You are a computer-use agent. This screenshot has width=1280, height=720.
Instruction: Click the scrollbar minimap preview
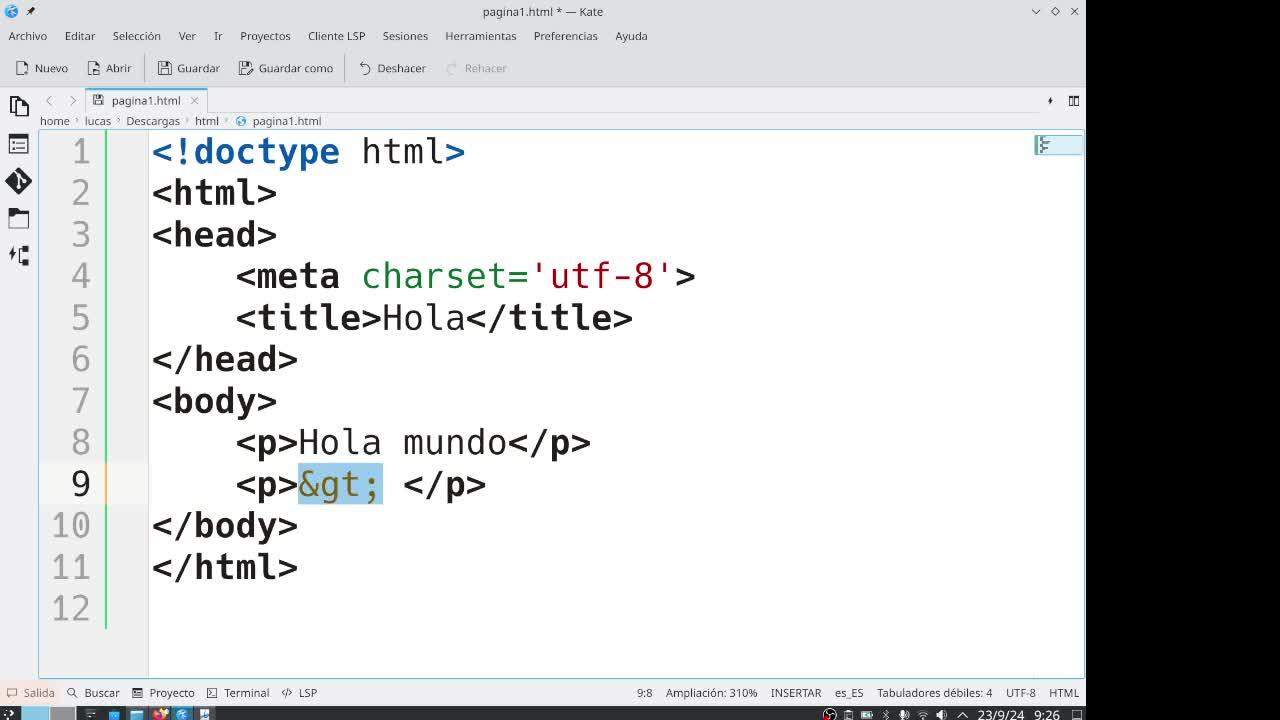tap(1057, 146)
